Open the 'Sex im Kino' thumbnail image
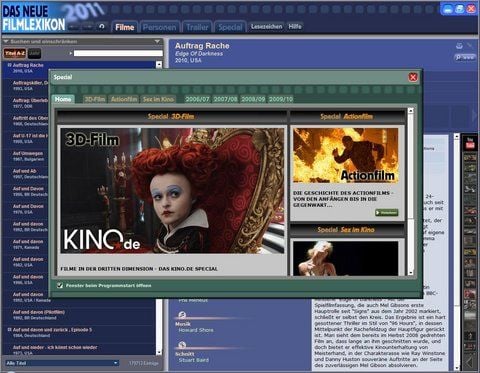 tap(346, 259)
